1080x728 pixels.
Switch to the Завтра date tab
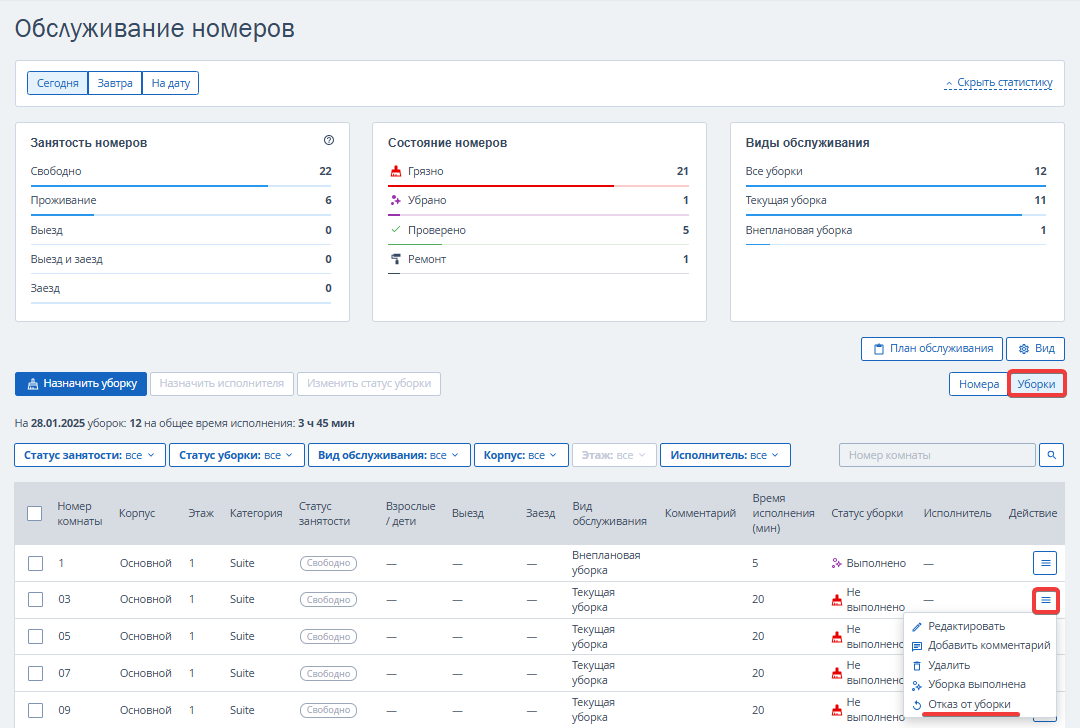[115, 83]
